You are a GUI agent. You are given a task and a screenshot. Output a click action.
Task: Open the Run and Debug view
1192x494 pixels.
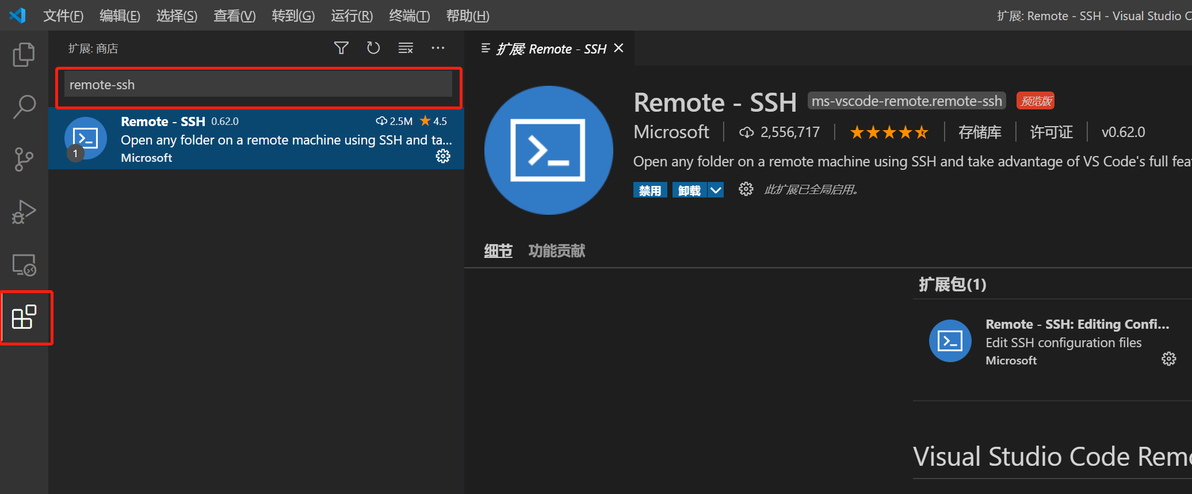tap(24, 212)
